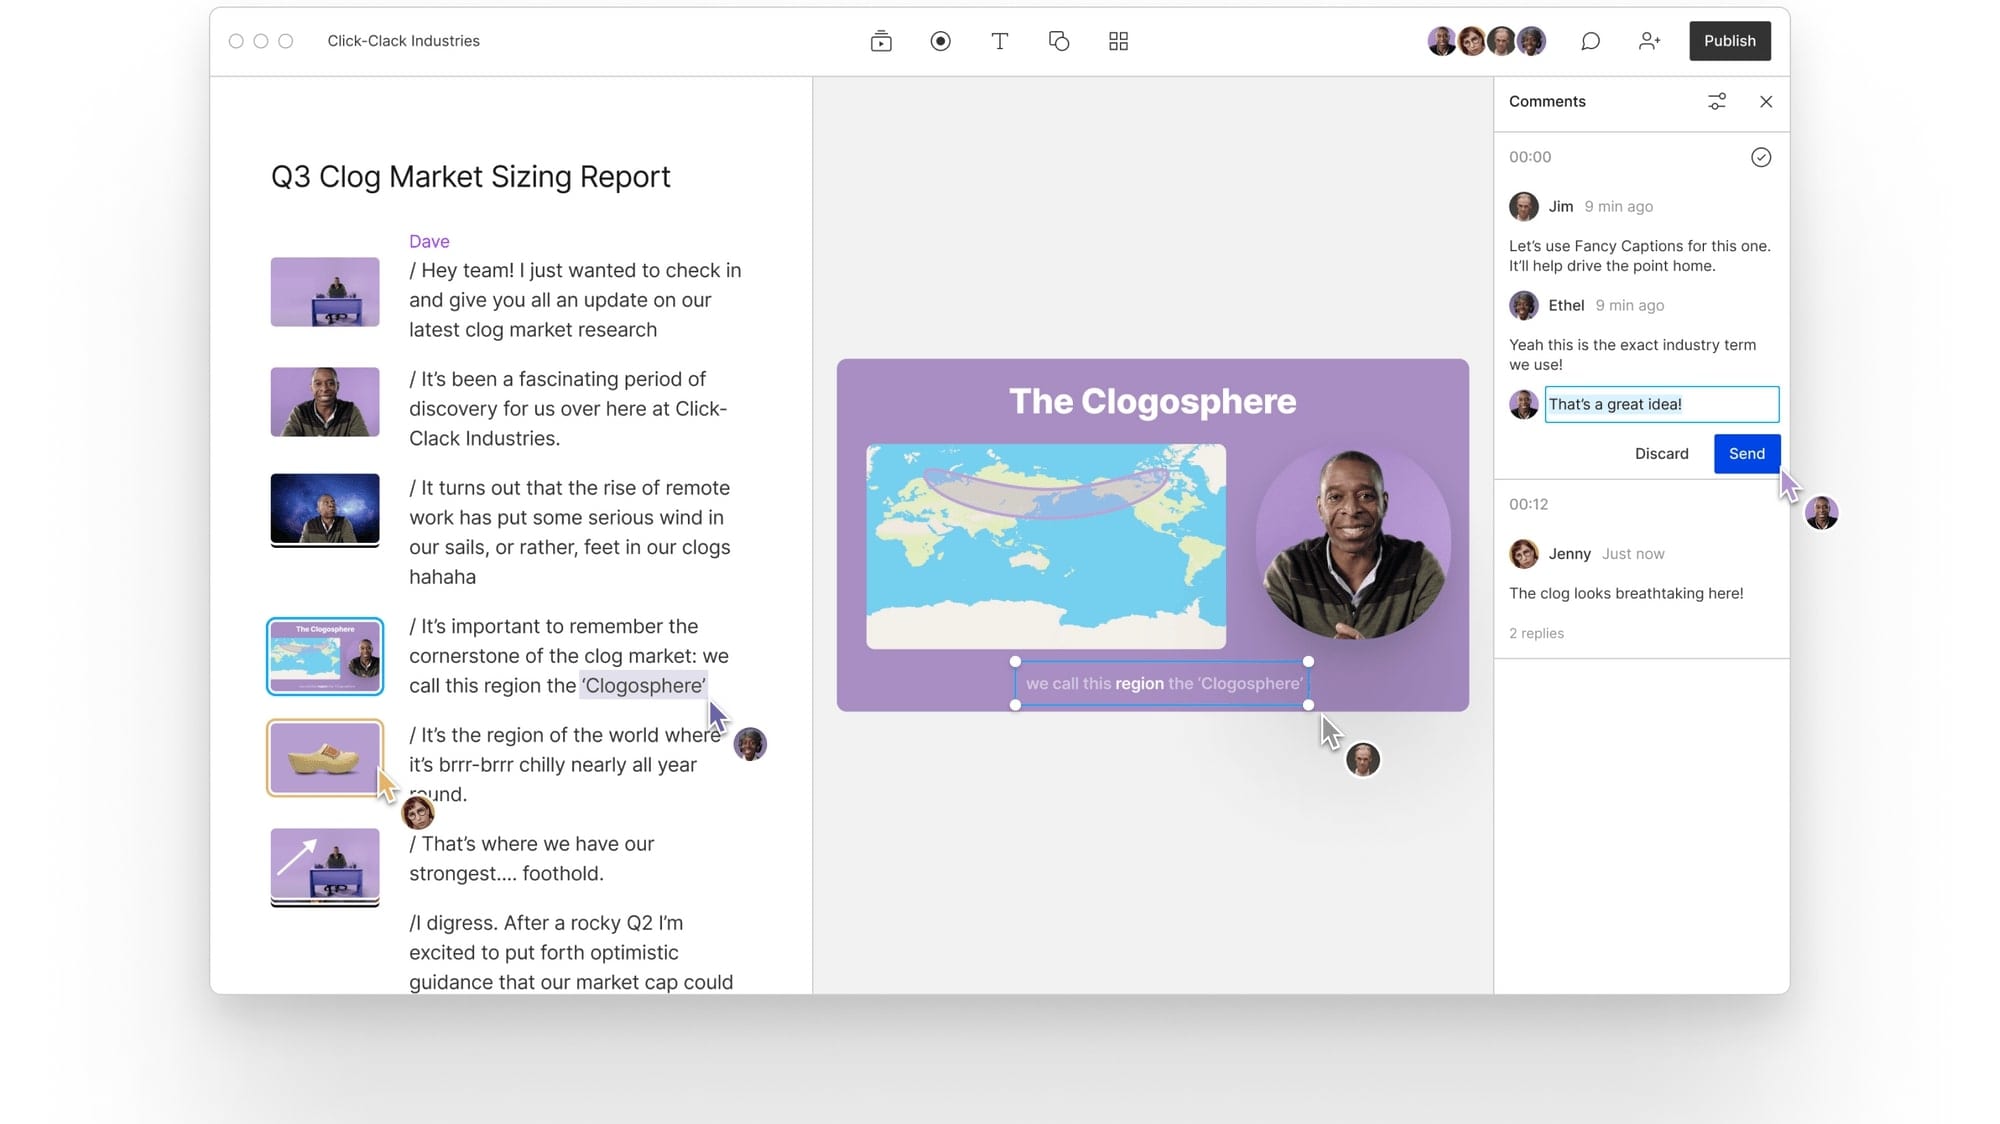The height and width of the screenshot is (1124, 2000).
Task: Click the circular speaker video on the canvas
Action: 1352,542
